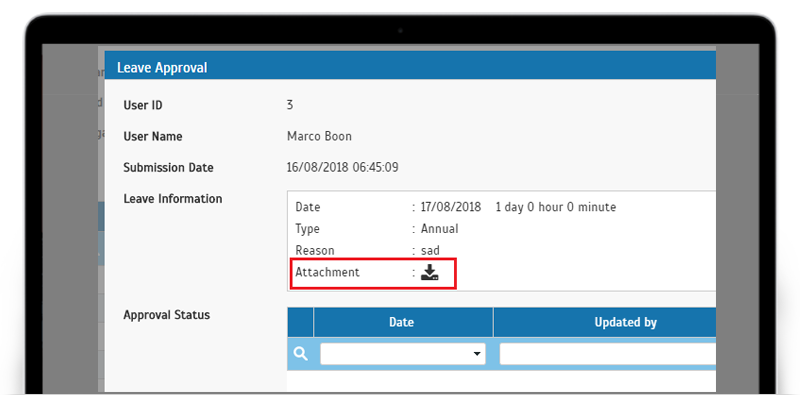Click the search magnifier icon in filter row
Screen dimensions: 800x395
301,354
